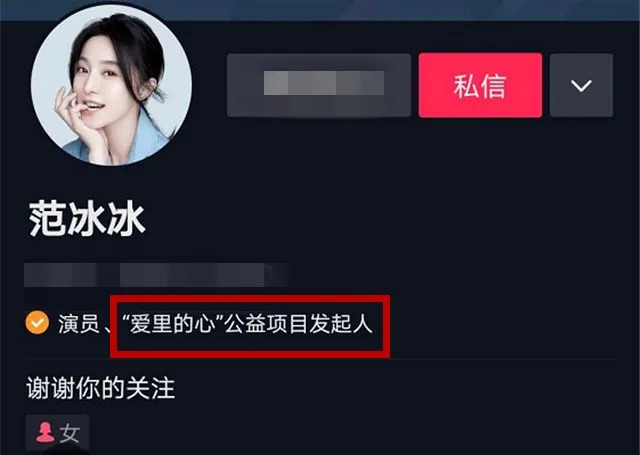Click the orange verified checkmark badge
Image resolution: width=640 pixels, height=455 pixels.
click(37, 322)
